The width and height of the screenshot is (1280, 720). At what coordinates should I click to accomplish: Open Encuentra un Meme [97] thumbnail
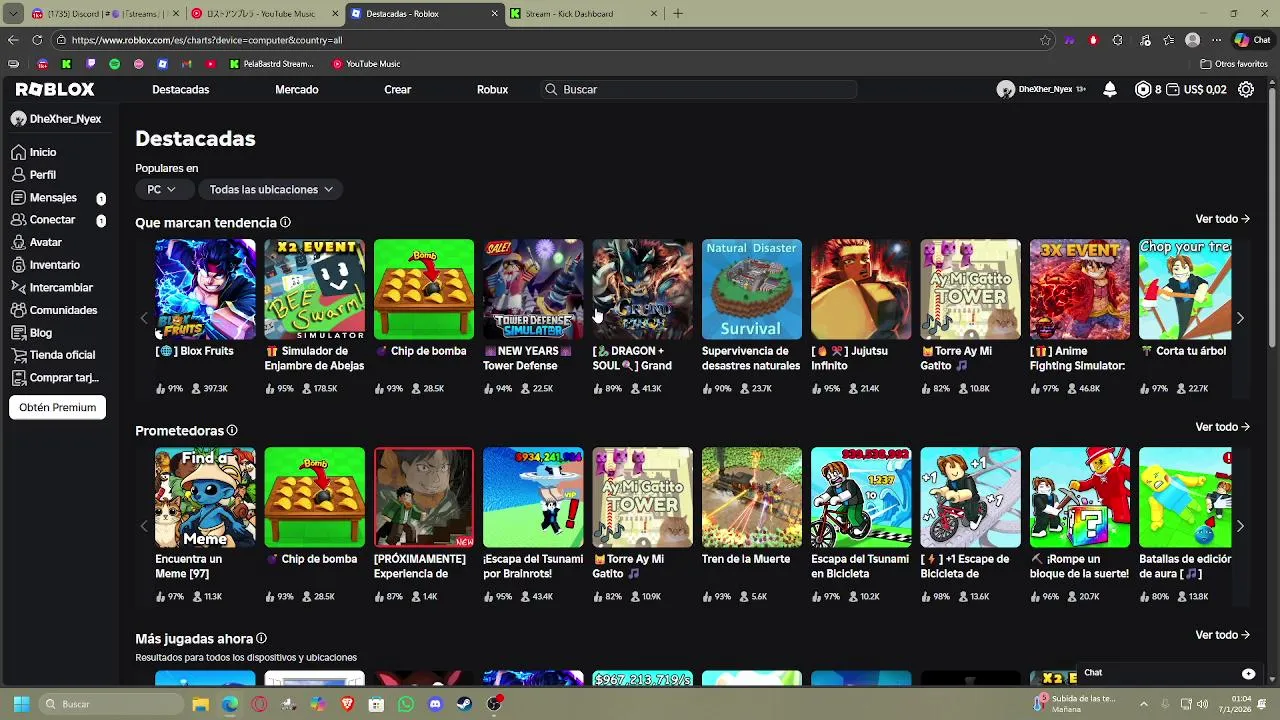[x=205, y=497]
